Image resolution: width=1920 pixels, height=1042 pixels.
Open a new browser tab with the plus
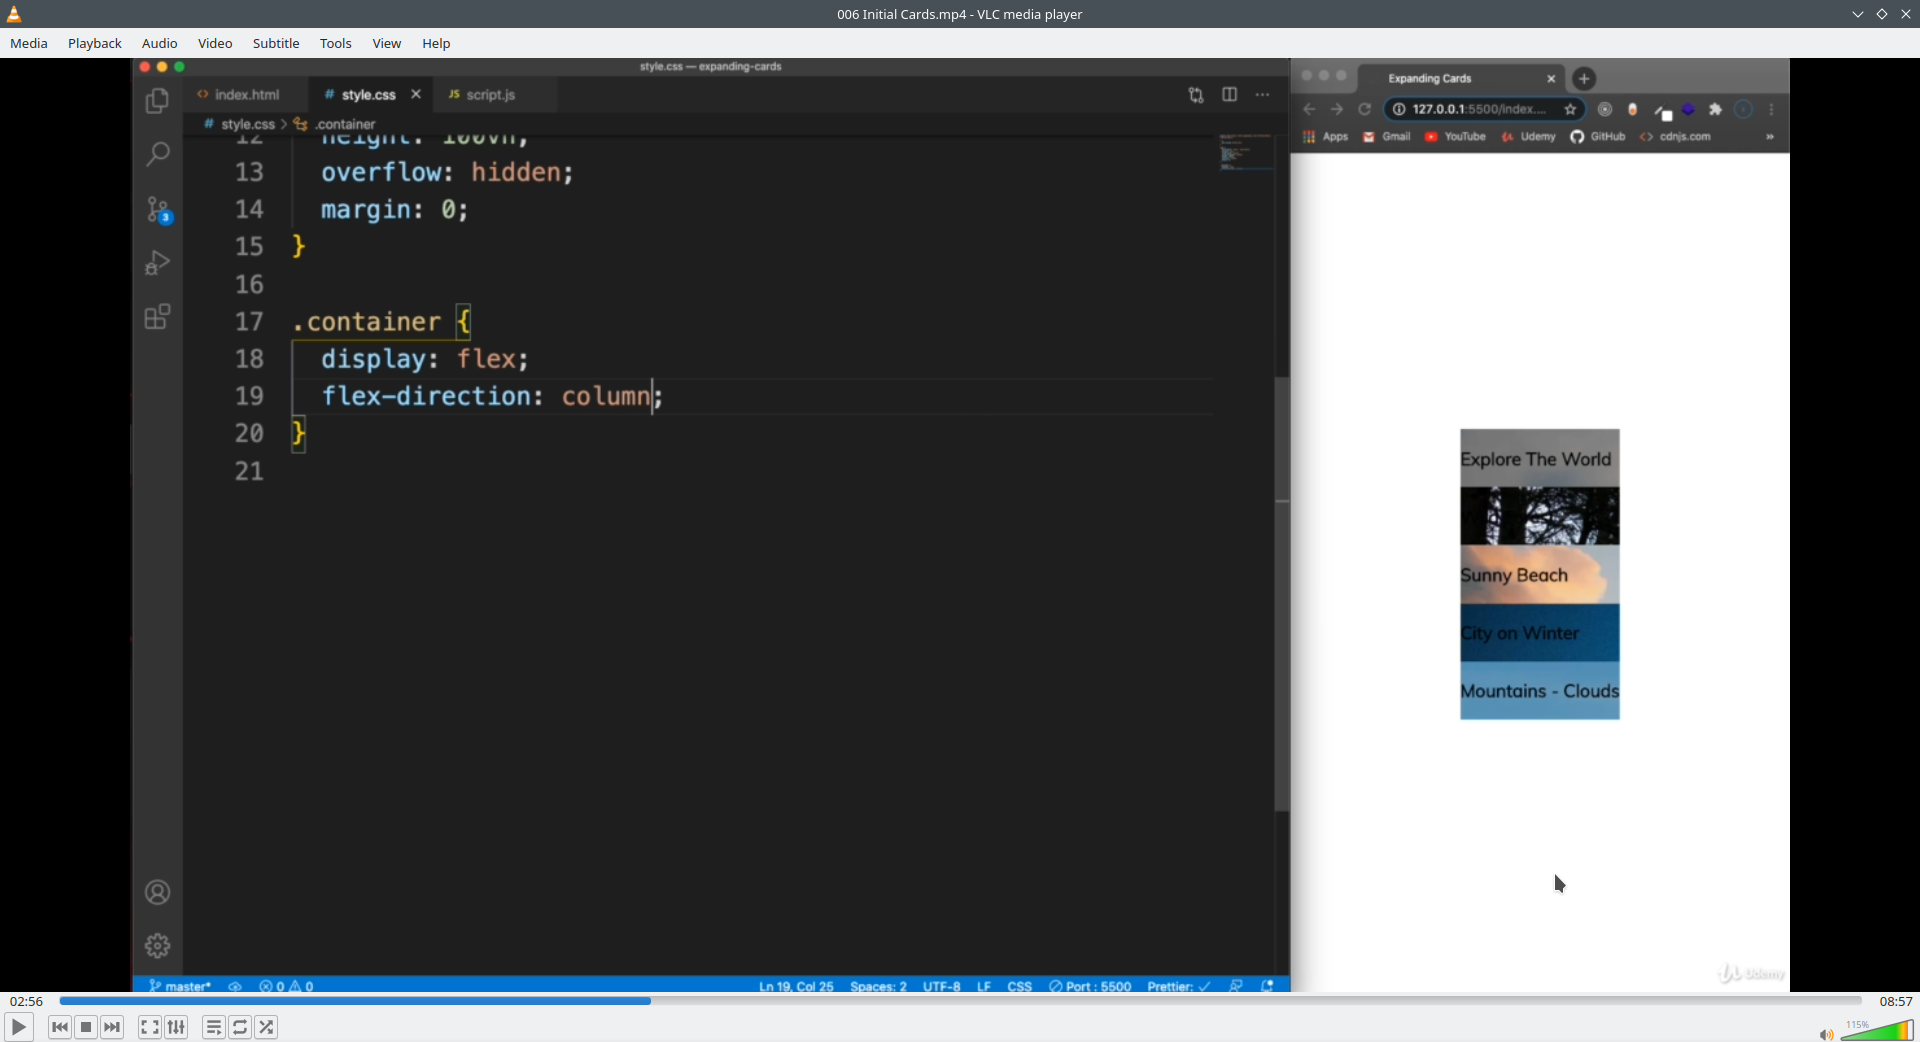click(1584, 78)
